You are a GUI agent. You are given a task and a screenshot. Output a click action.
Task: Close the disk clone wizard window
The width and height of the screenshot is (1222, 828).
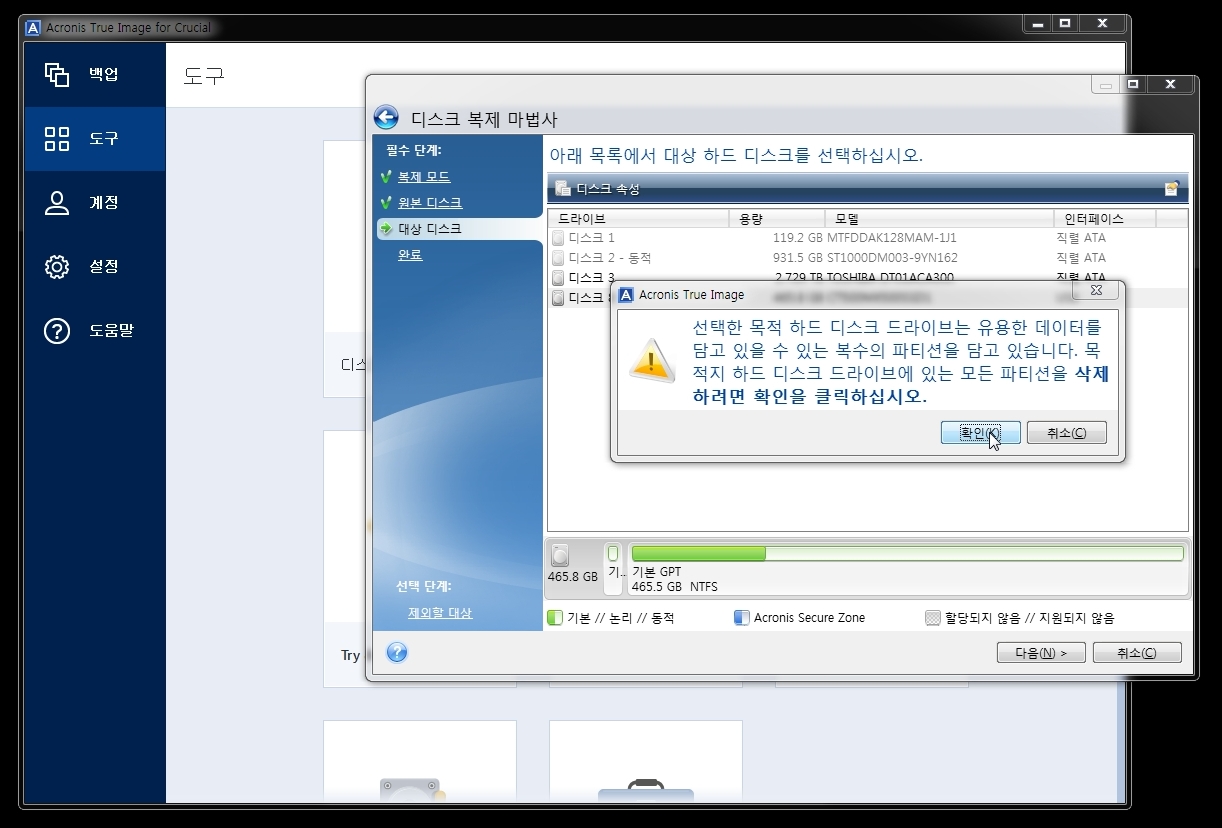click(x=1170, y=85)
